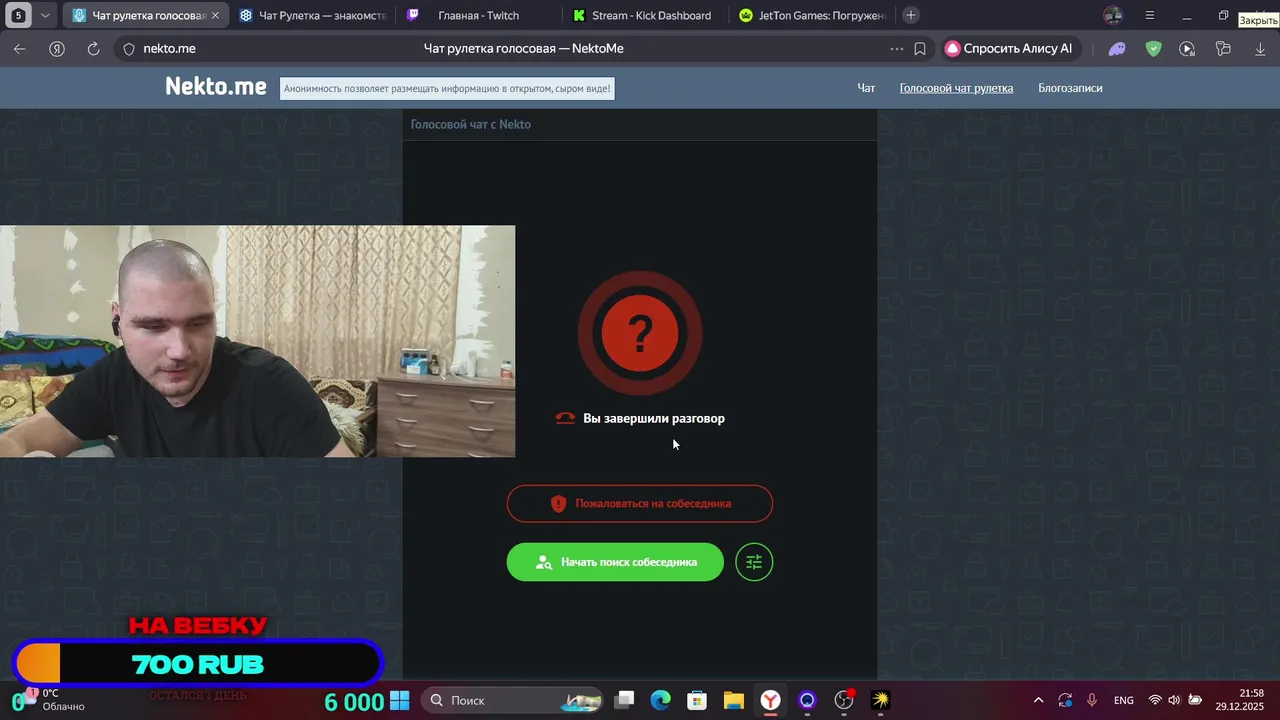The height and width of the screenshot is (720, 1280).
Task: Open the Блогозаписи link
Action: click(x=1070, y=88)
